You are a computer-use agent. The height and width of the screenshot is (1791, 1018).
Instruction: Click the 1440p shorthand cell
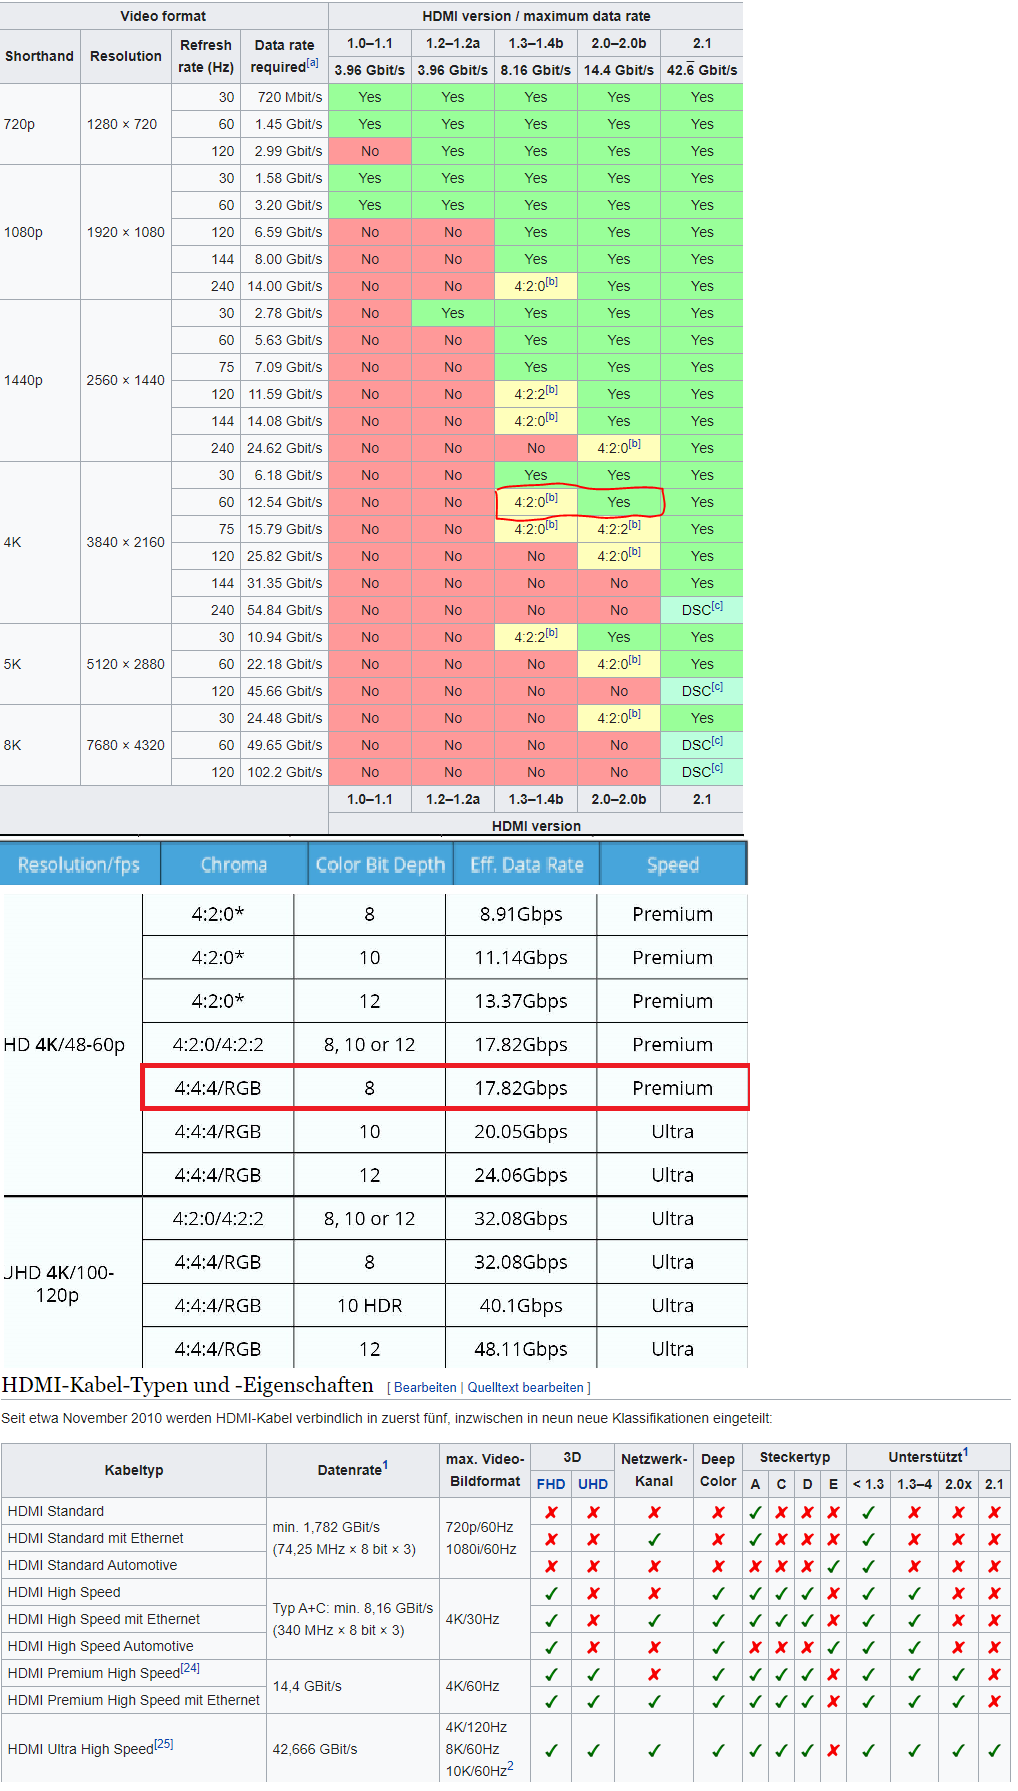tap(40, 380)
